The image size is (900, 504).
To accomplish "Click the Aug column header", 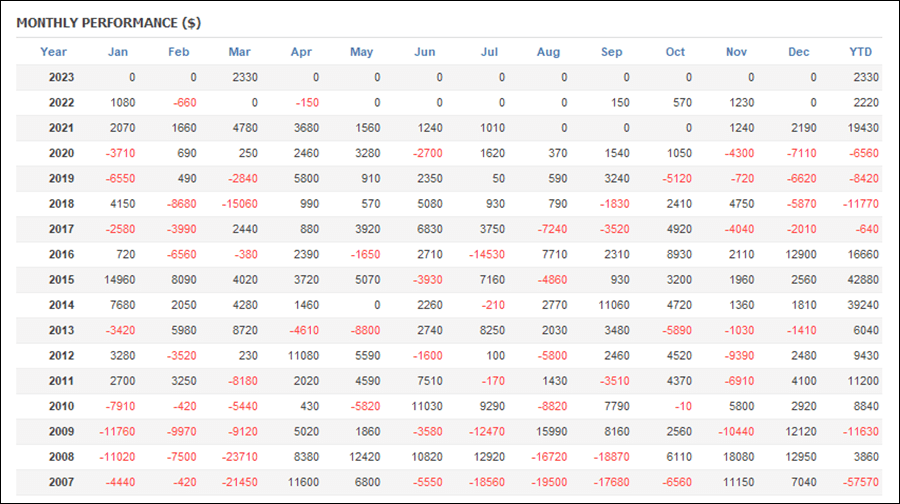I will click(x=548, y=52).
